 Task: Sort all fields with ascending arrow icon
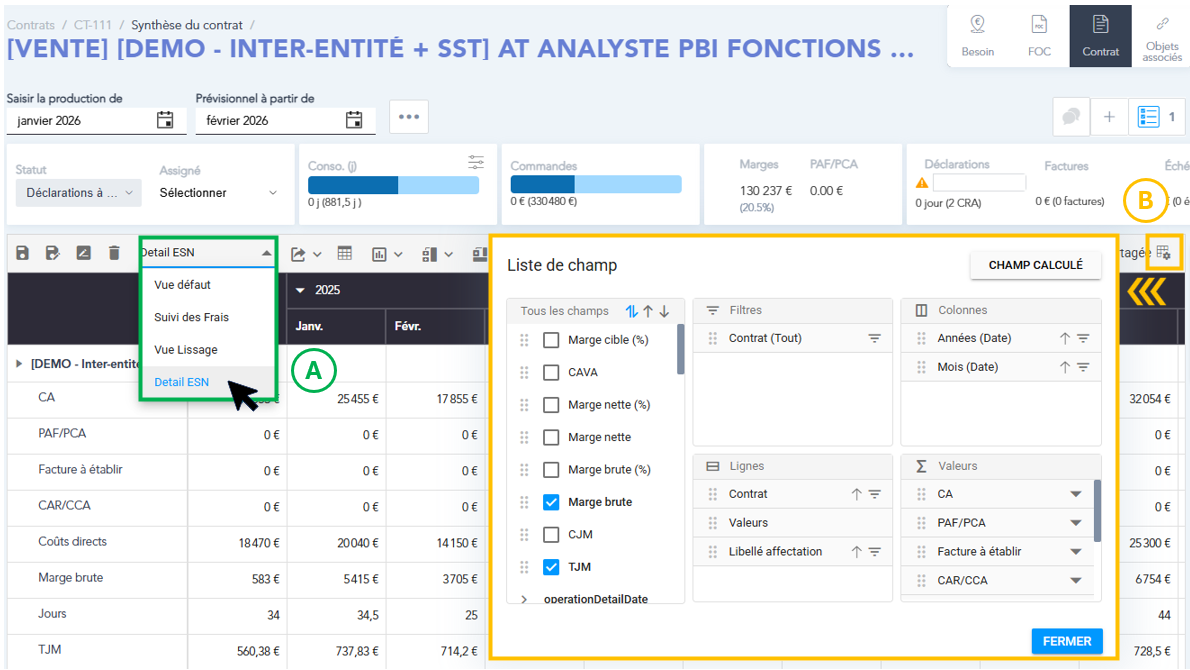coord(648,311)
